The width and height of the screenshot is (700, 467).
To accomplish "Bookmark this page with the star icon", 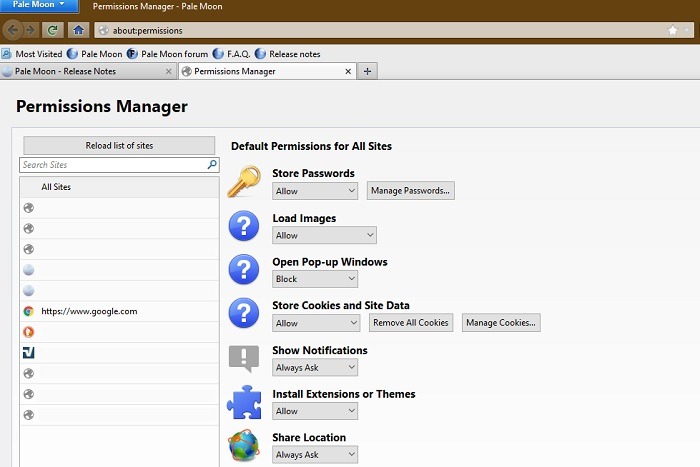I will (672, 30).
